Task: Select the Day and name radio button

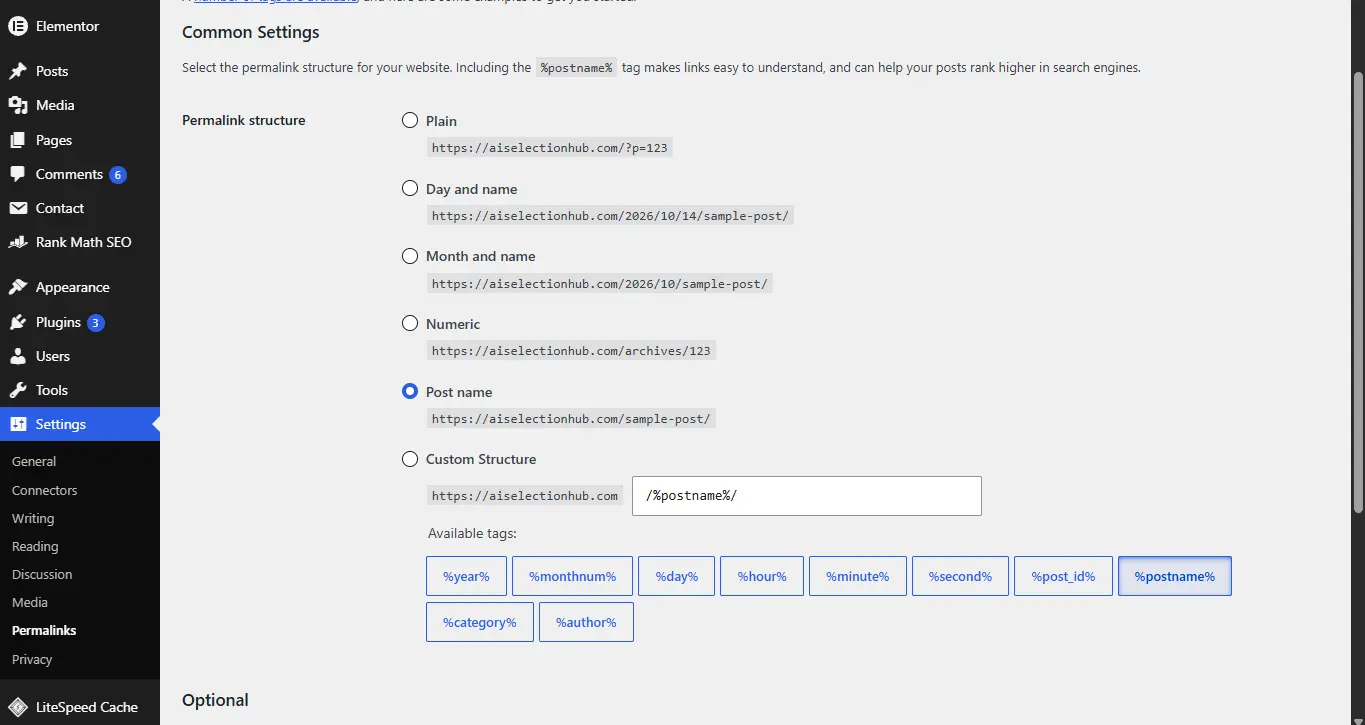Action: pyautogui.click(x=410, y=188)
